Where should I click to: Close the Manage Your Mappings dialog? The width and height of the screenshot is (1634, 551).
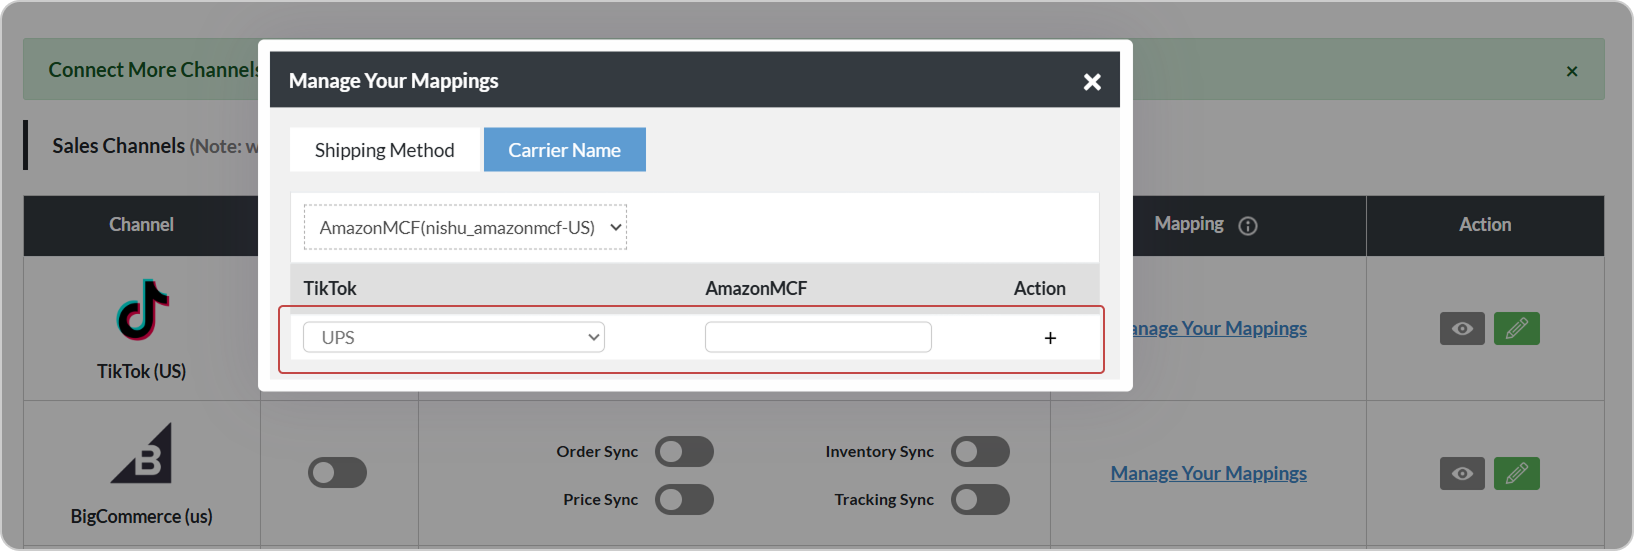pos(1092,82)
